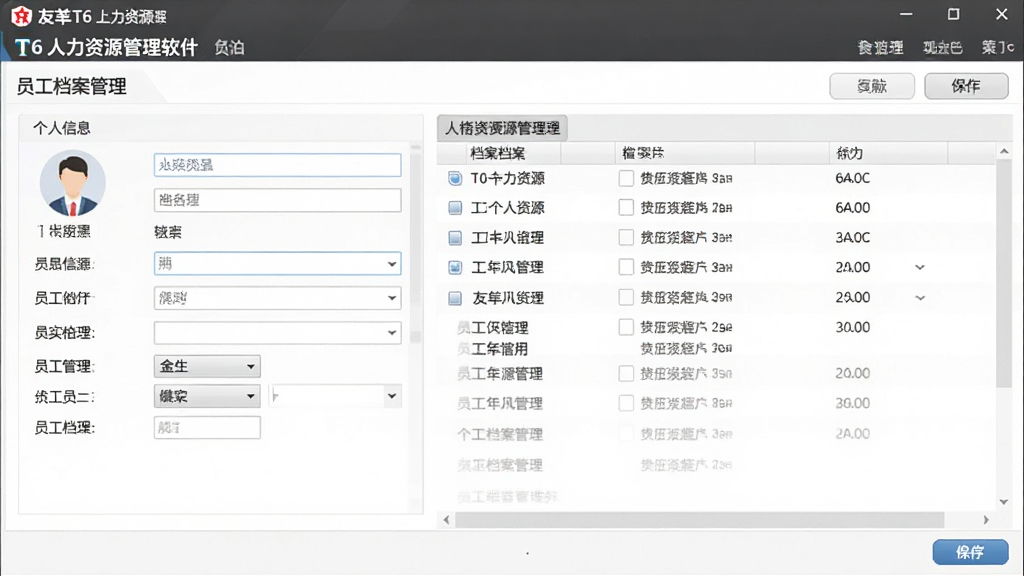Open the empty combo box directly above 金生
This screenshot has width=1024, height=576.
[x=278, y=332]
